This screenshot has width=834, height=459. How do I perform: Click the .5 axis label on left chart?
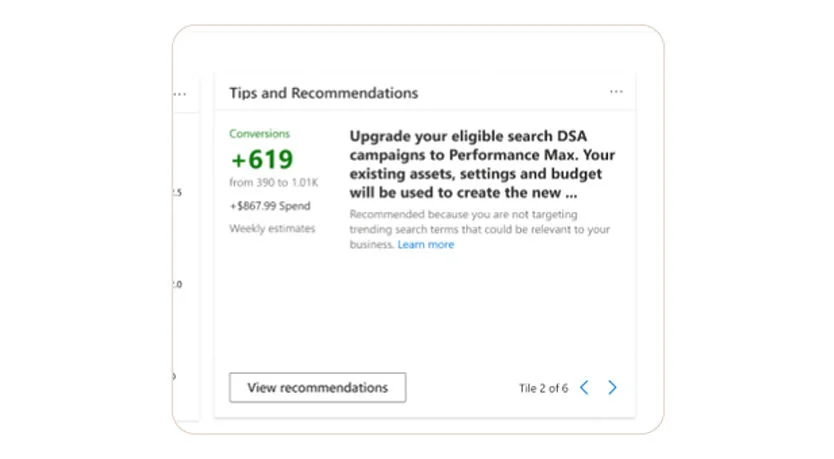(x=178, y=193)
